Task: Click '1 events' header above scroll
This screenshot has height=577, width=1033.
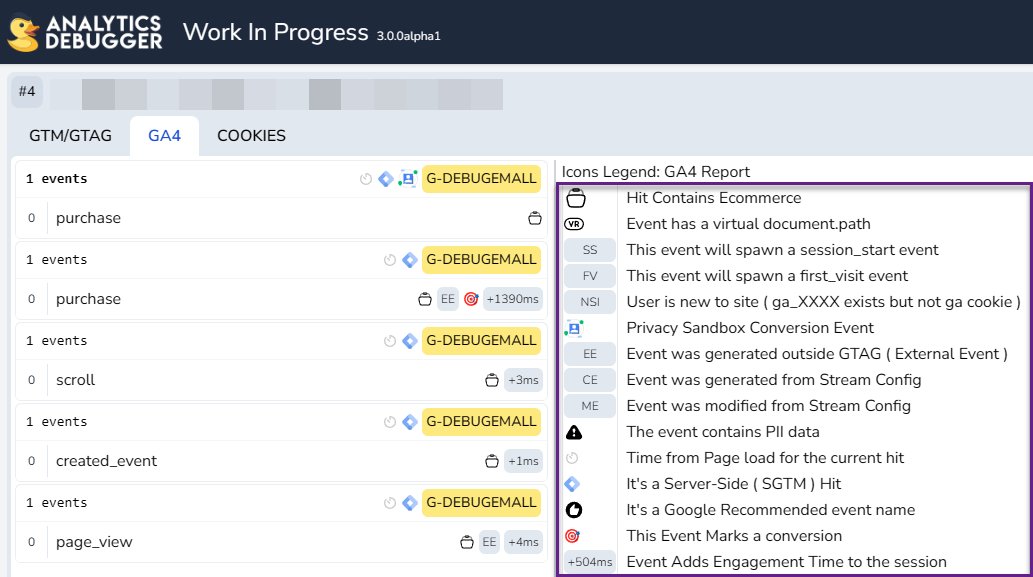Action: pyautogui.click(x=57, y=341)
